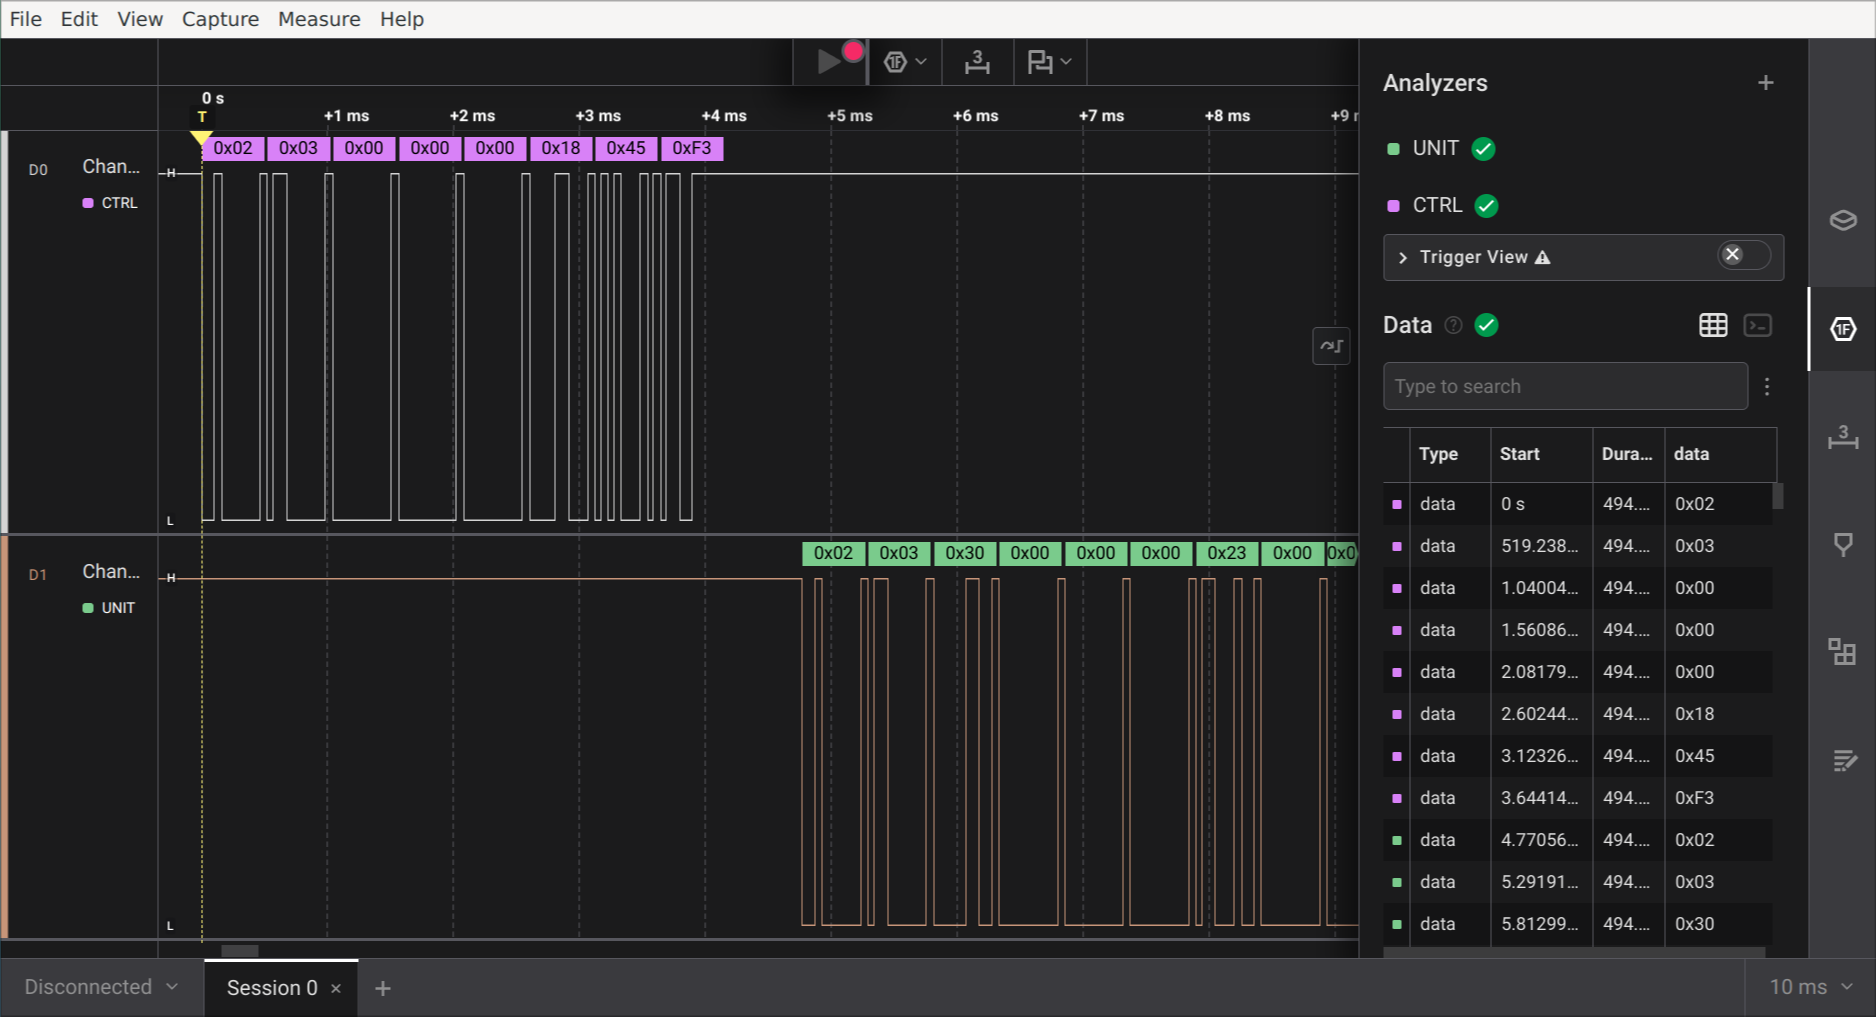Add a new analyzer with plus icon
Screen dimensions: 1876x1017
click(x=1765, y=83)
